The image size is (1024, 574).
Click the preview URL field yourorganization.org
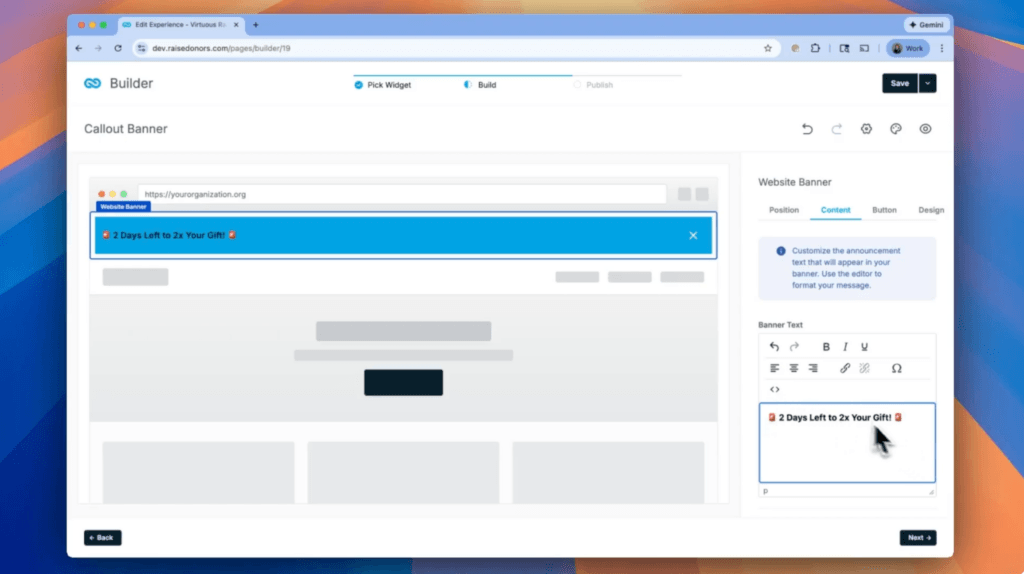point(402,195)
